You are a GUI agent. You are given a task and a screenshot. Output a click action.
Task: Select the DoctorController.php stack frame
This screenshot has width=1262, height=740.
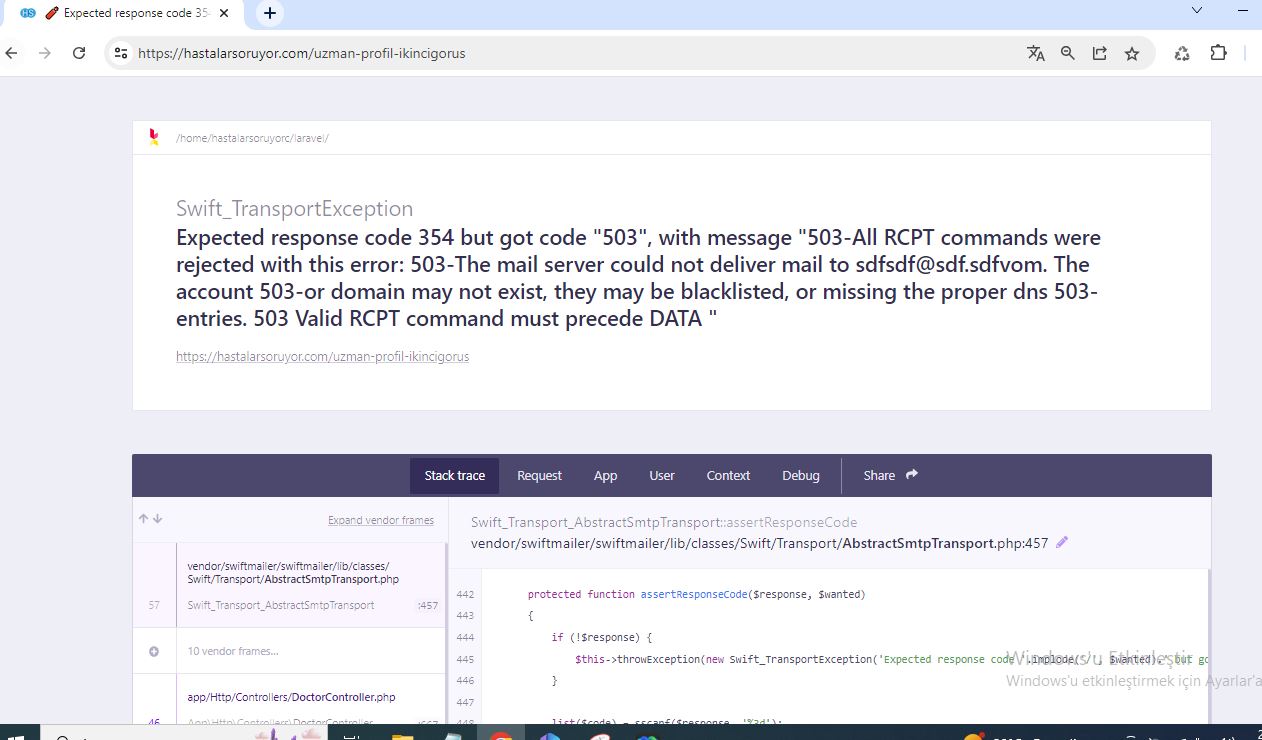click(x=291, y=697)
